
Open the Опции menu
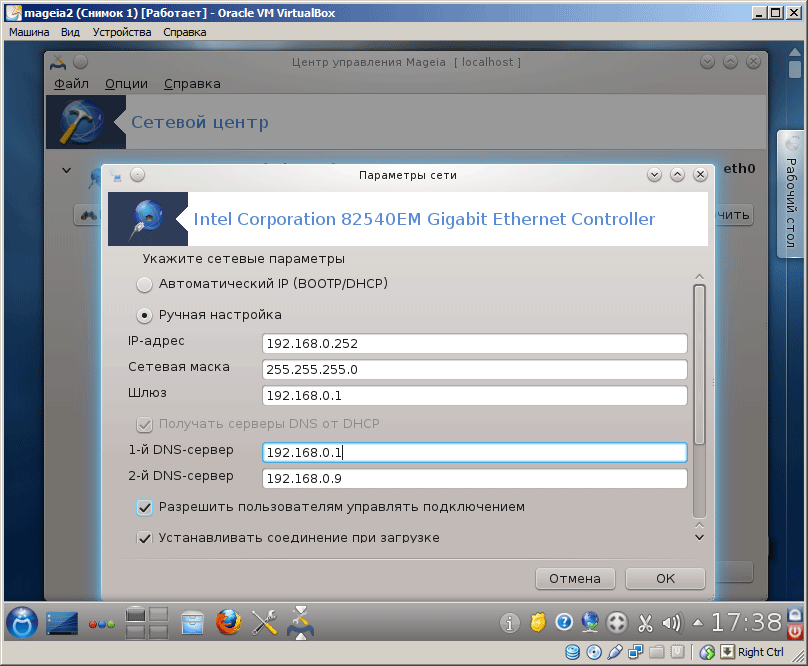coord(126,84)
